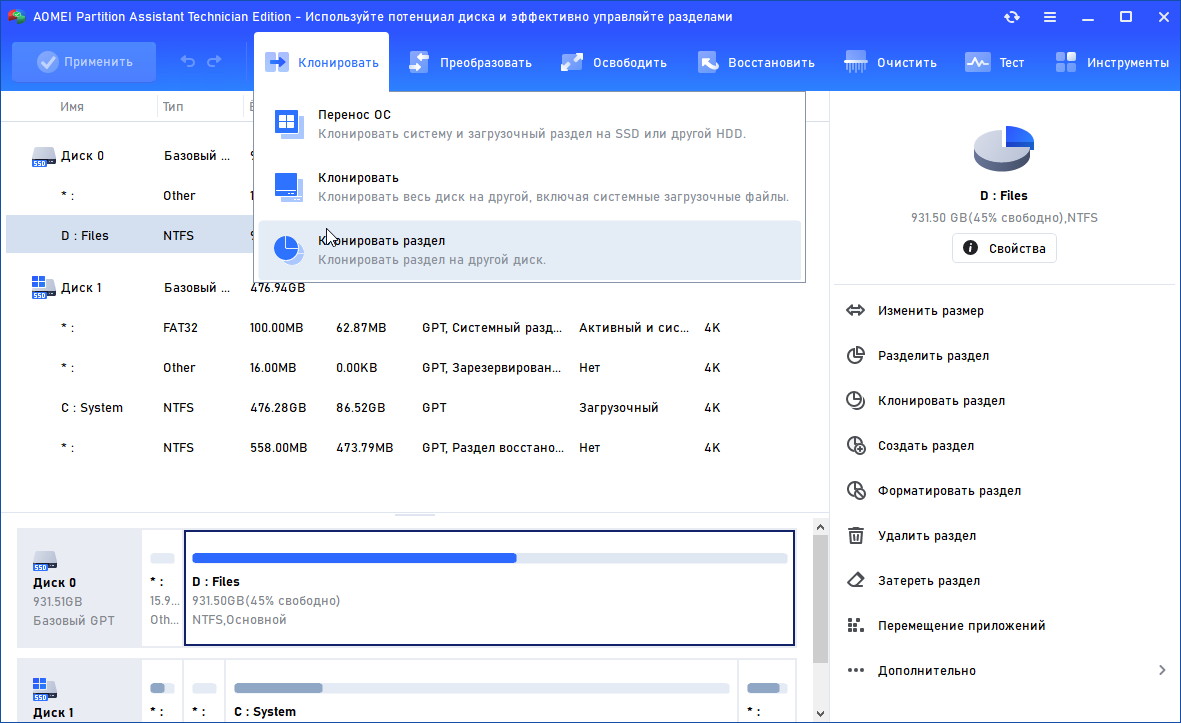Click the three dots icon beside Дополнительно
This screenshot has width=1181, height=723.
pyautogui.click(x=856, y=670)
